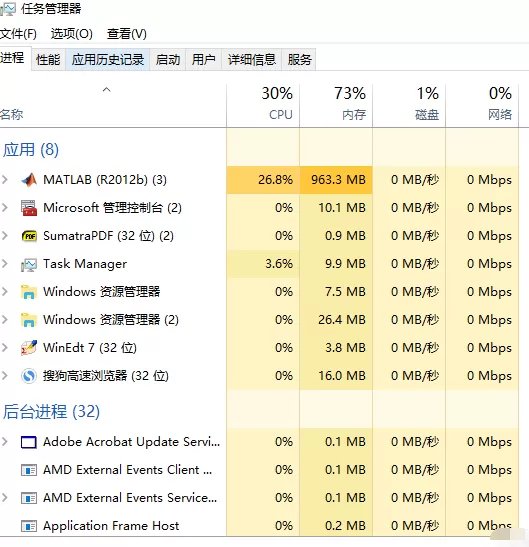This screenshot has width=529, height=547.
Task: Click the WinEdt 7 application icon
Action: (29, 348)
